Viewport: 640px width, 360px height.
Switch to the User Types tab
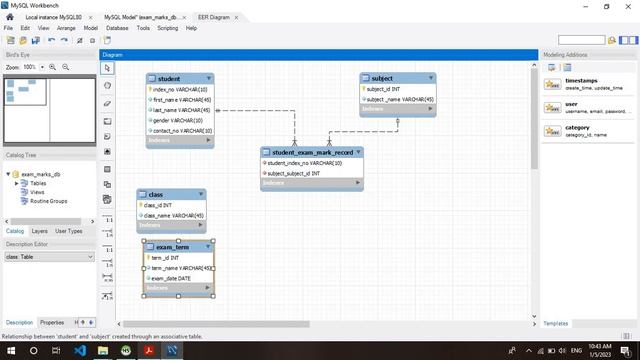pyautogui.click(x=69, y=231)
